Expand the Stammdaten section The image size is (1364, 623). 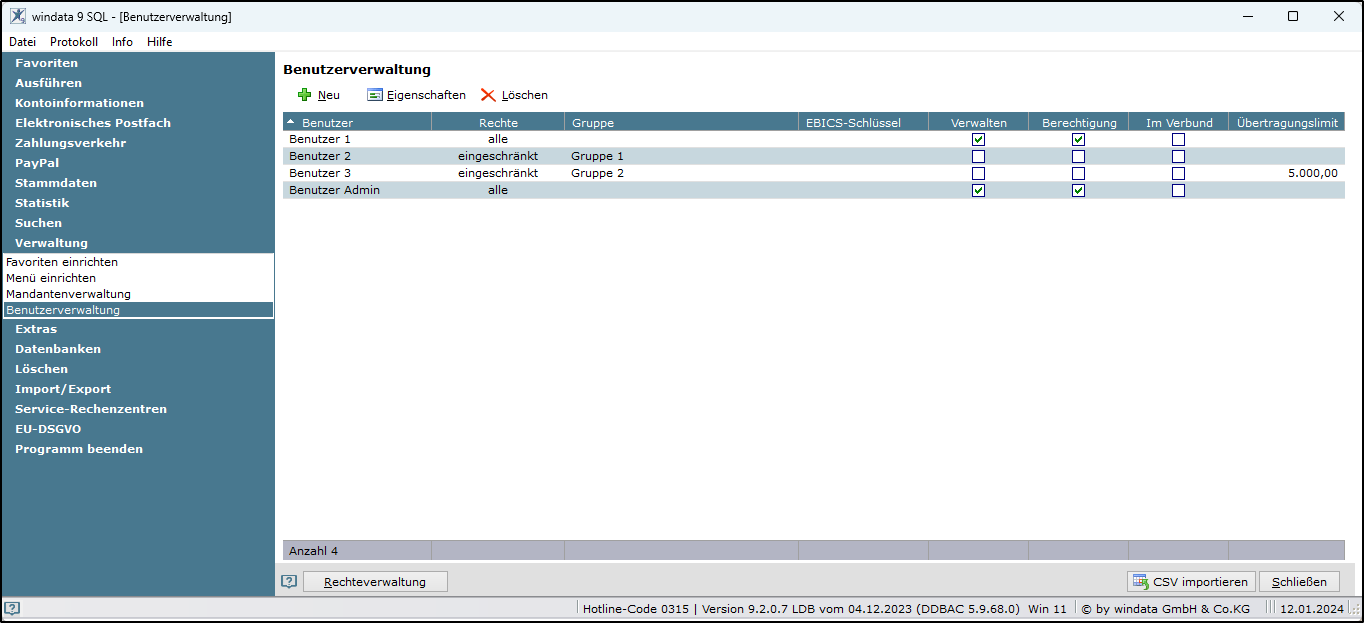pyautogui.click(x=56, y=183)
